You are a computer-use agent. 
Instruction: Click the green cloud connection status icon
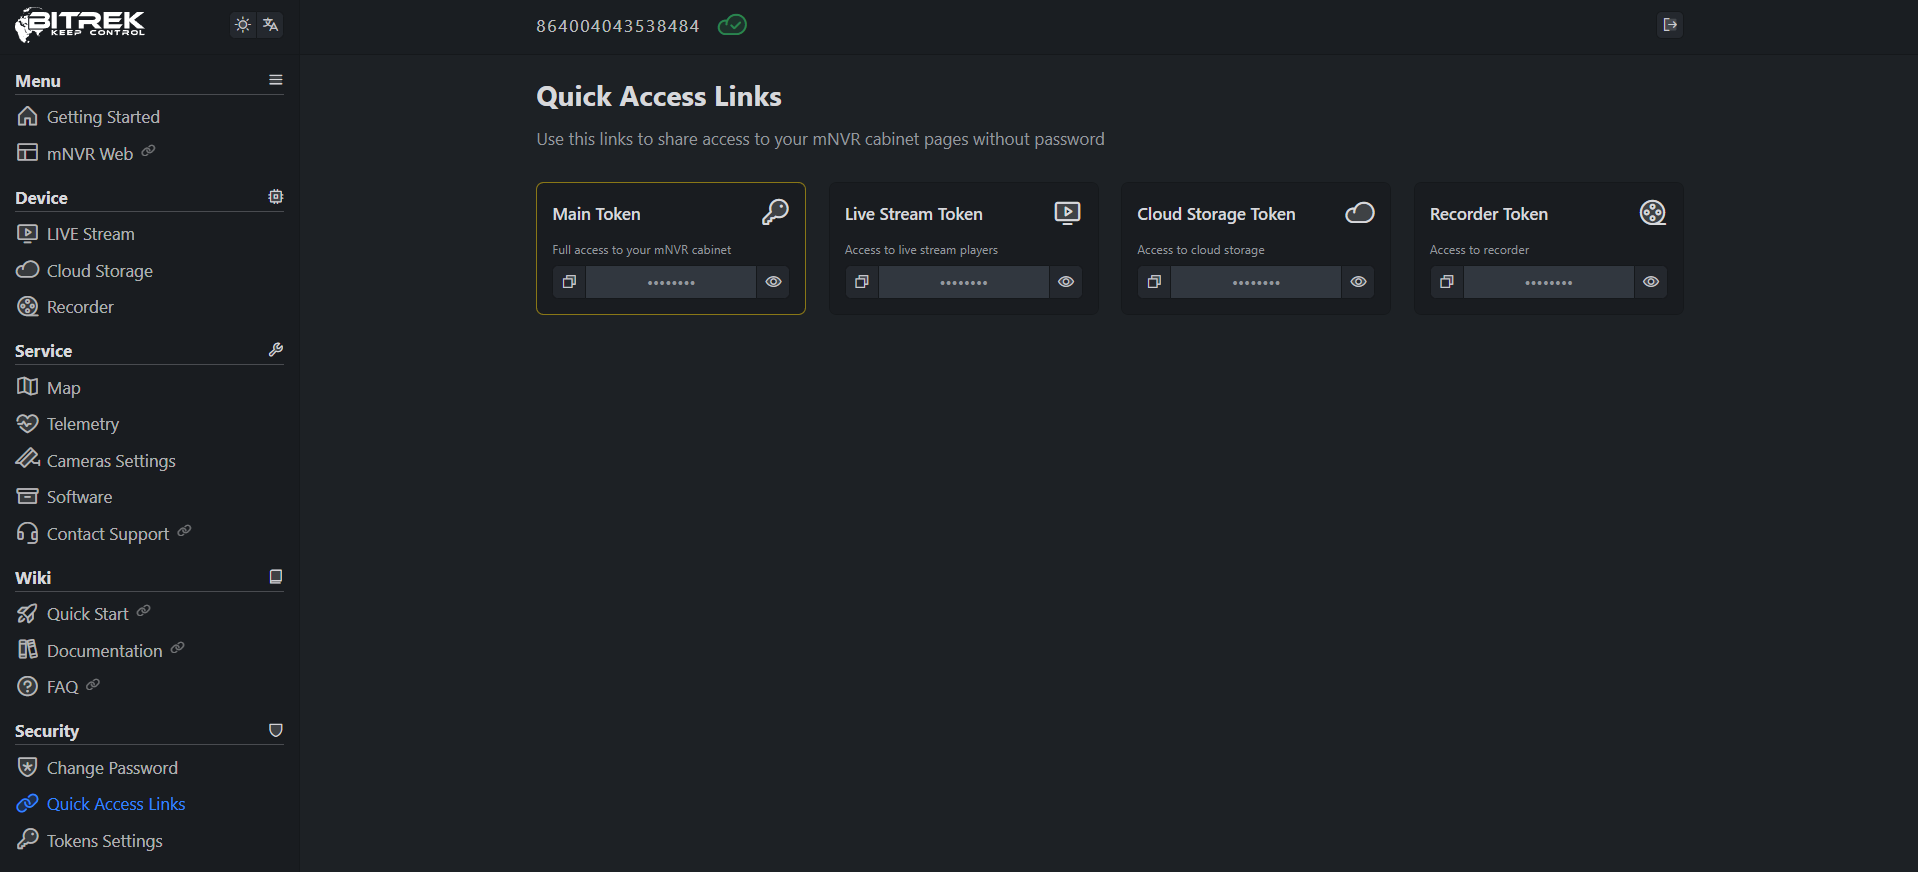(x=732, y=25)
